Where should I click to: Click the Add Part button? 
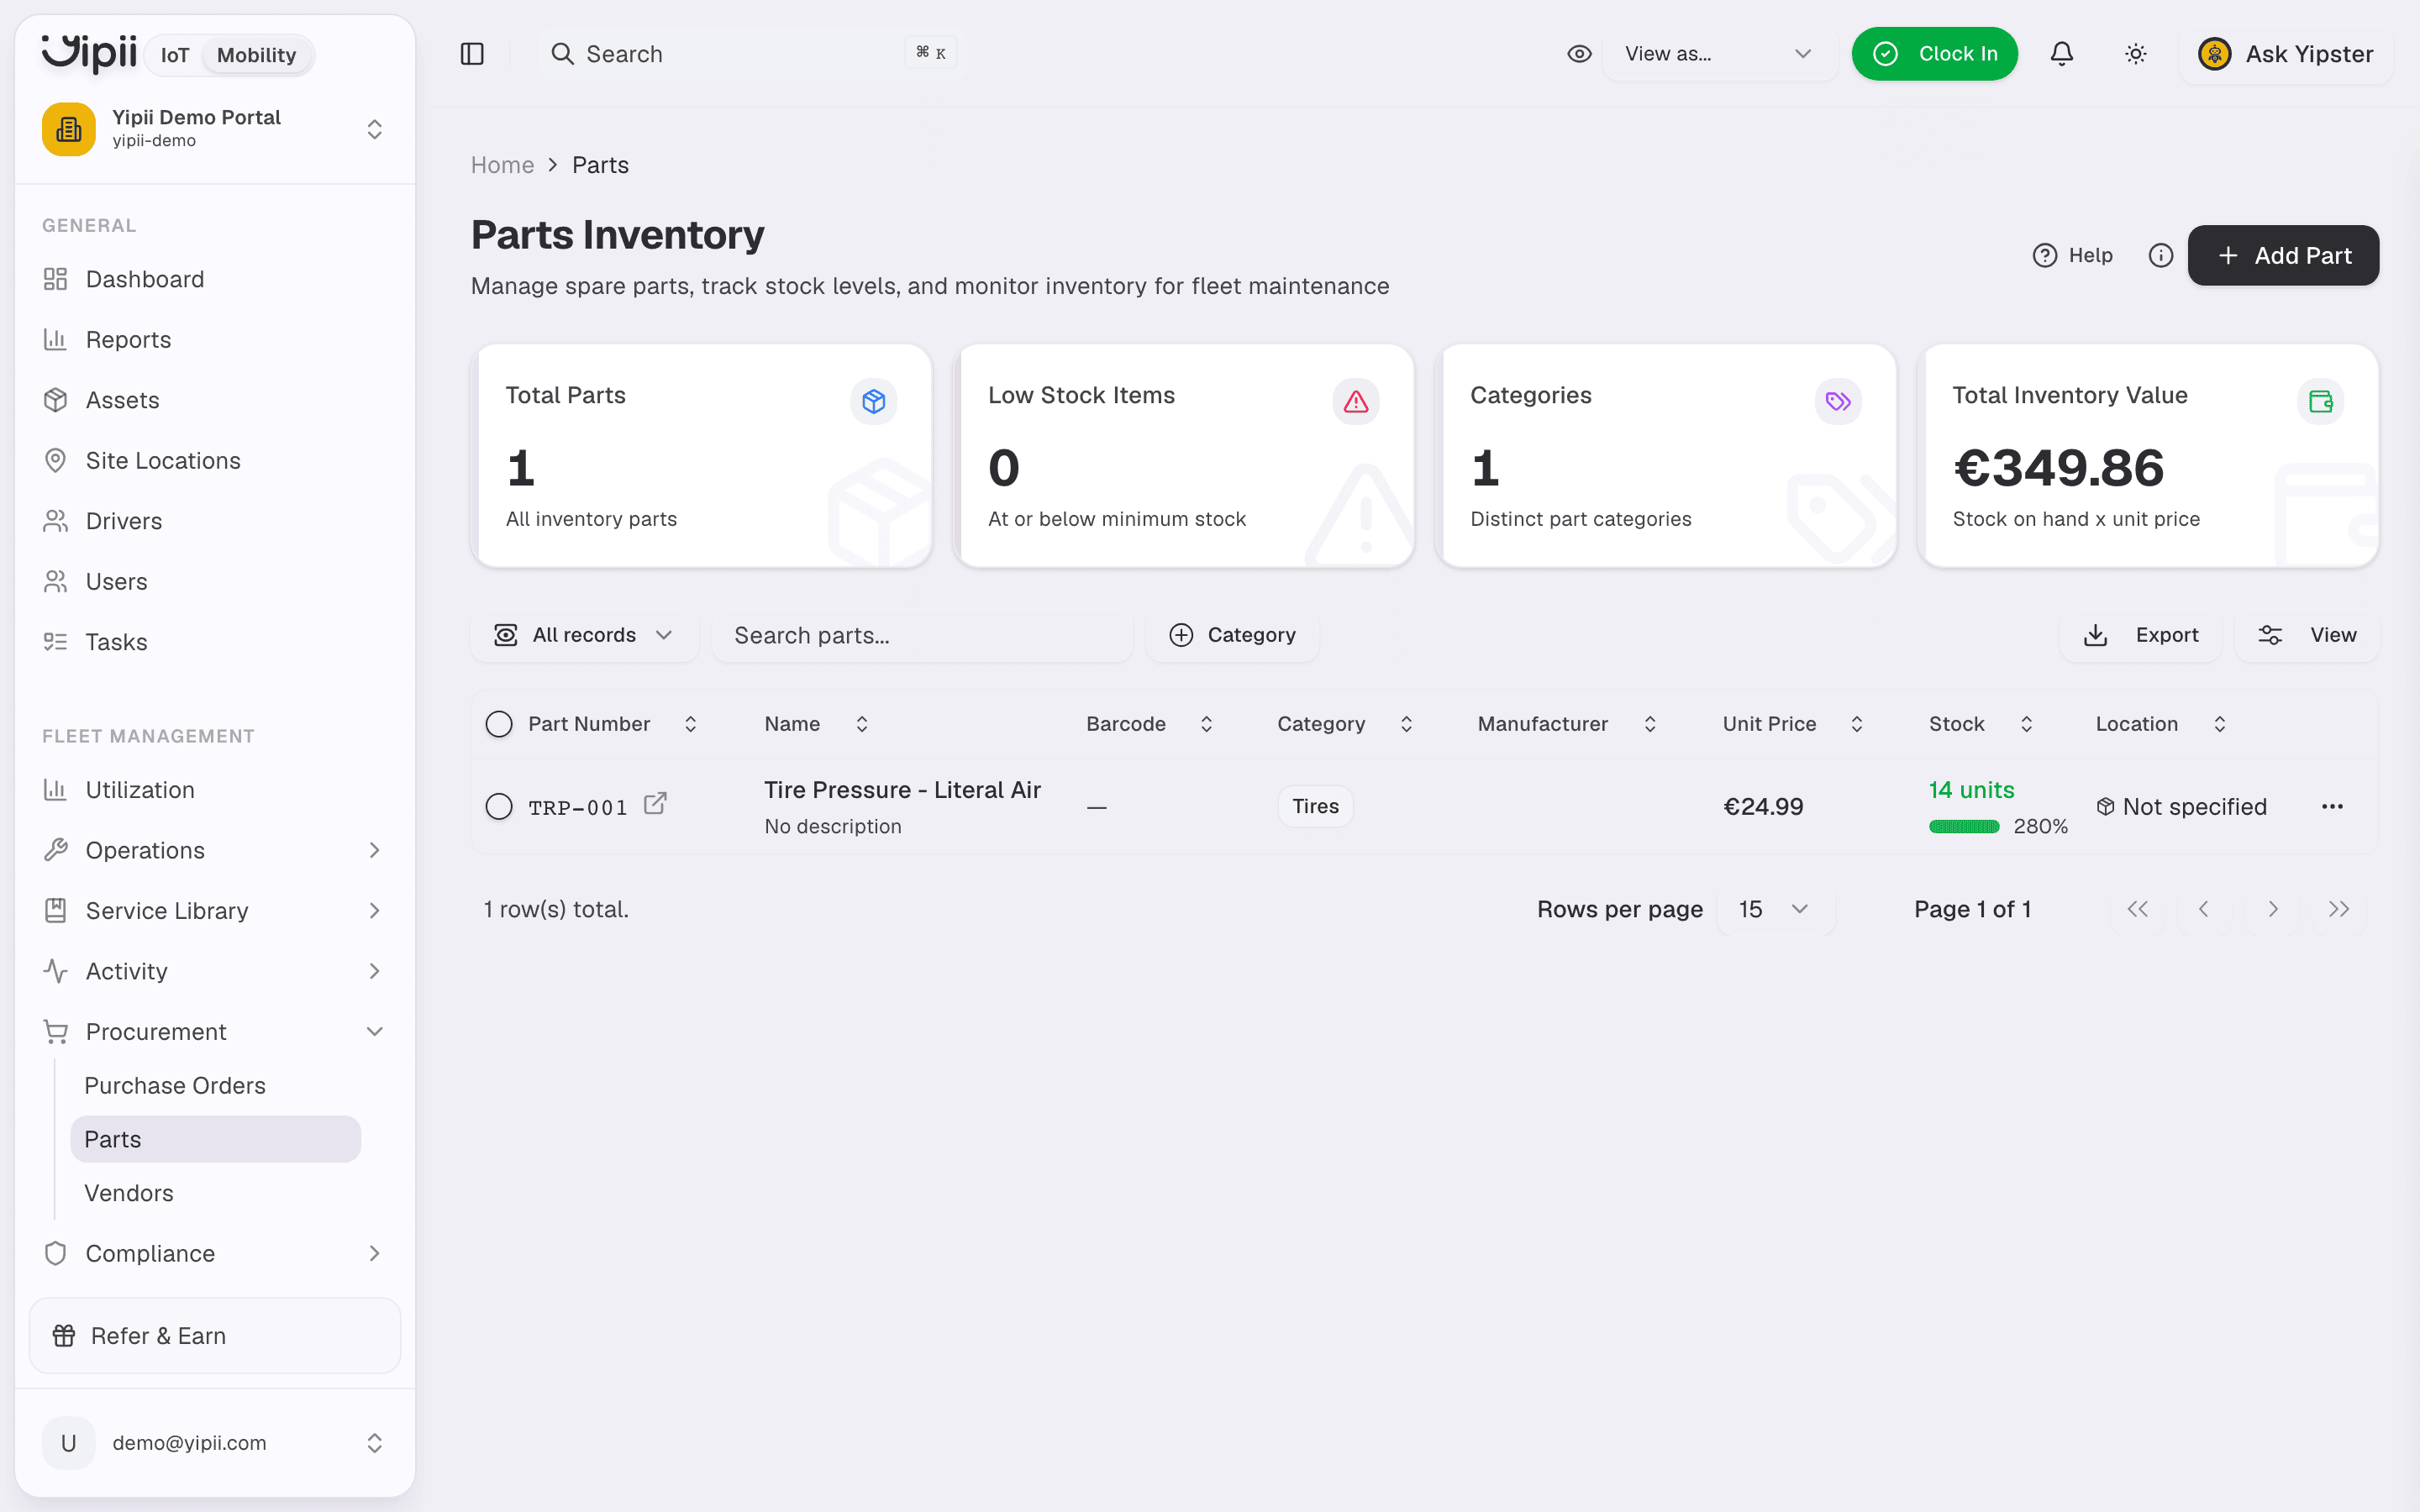(2283, 256)
